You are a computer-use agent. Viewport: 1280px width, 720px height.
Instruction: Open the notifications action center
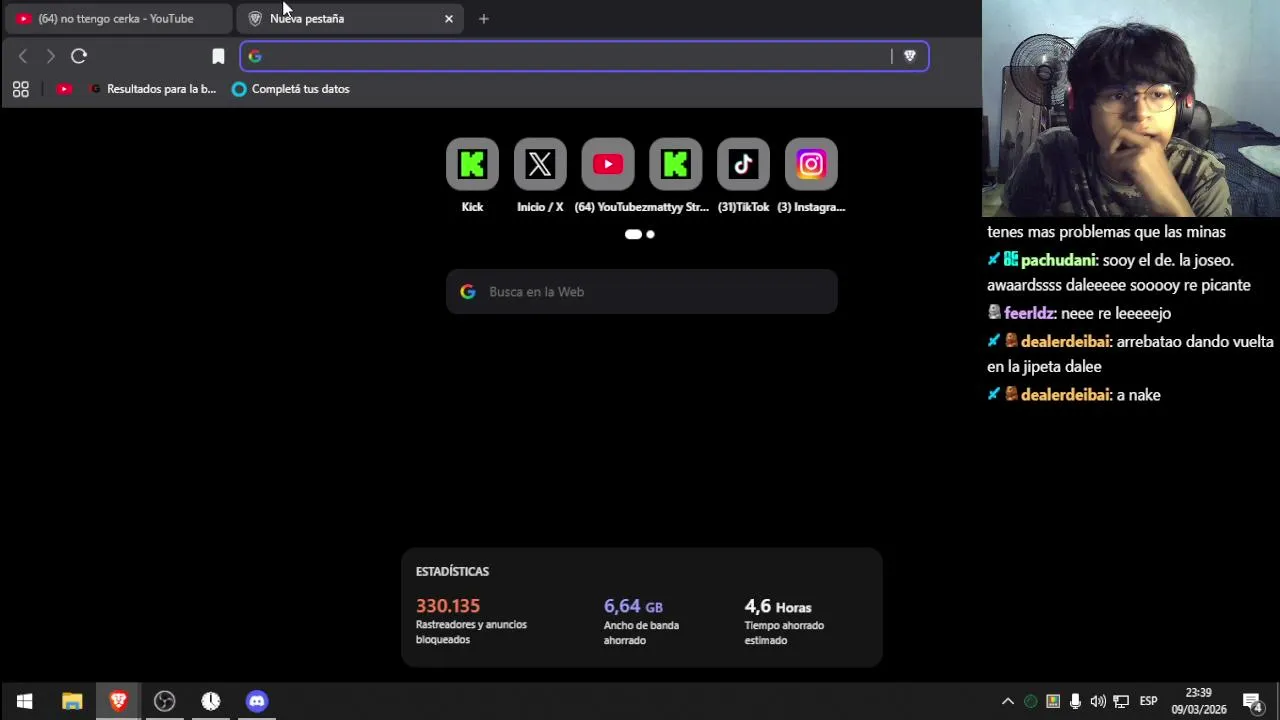tap(1252, 701)
